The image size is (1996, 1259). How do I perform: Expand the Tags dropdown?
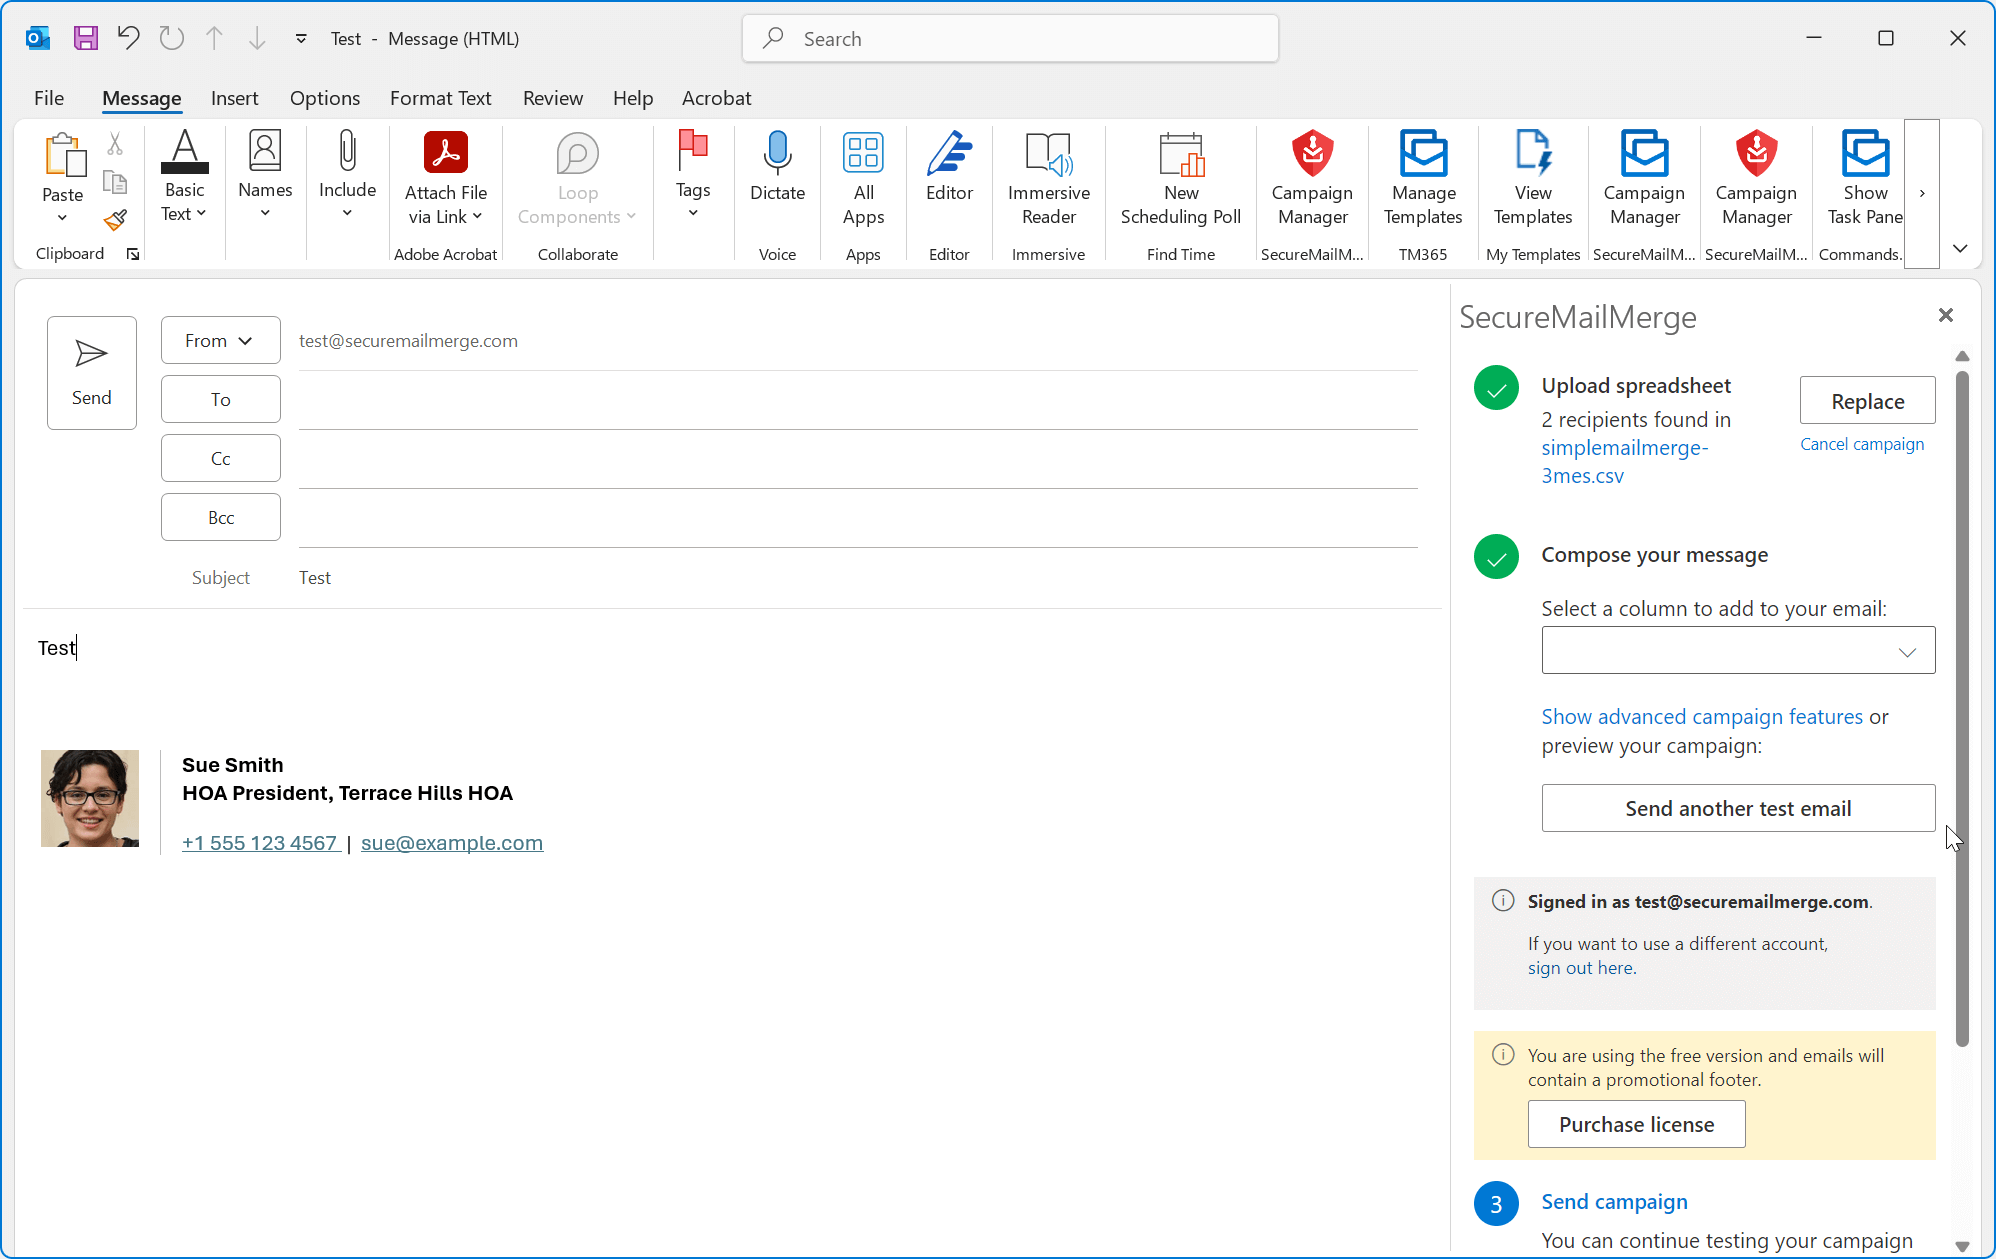point(692,213)
